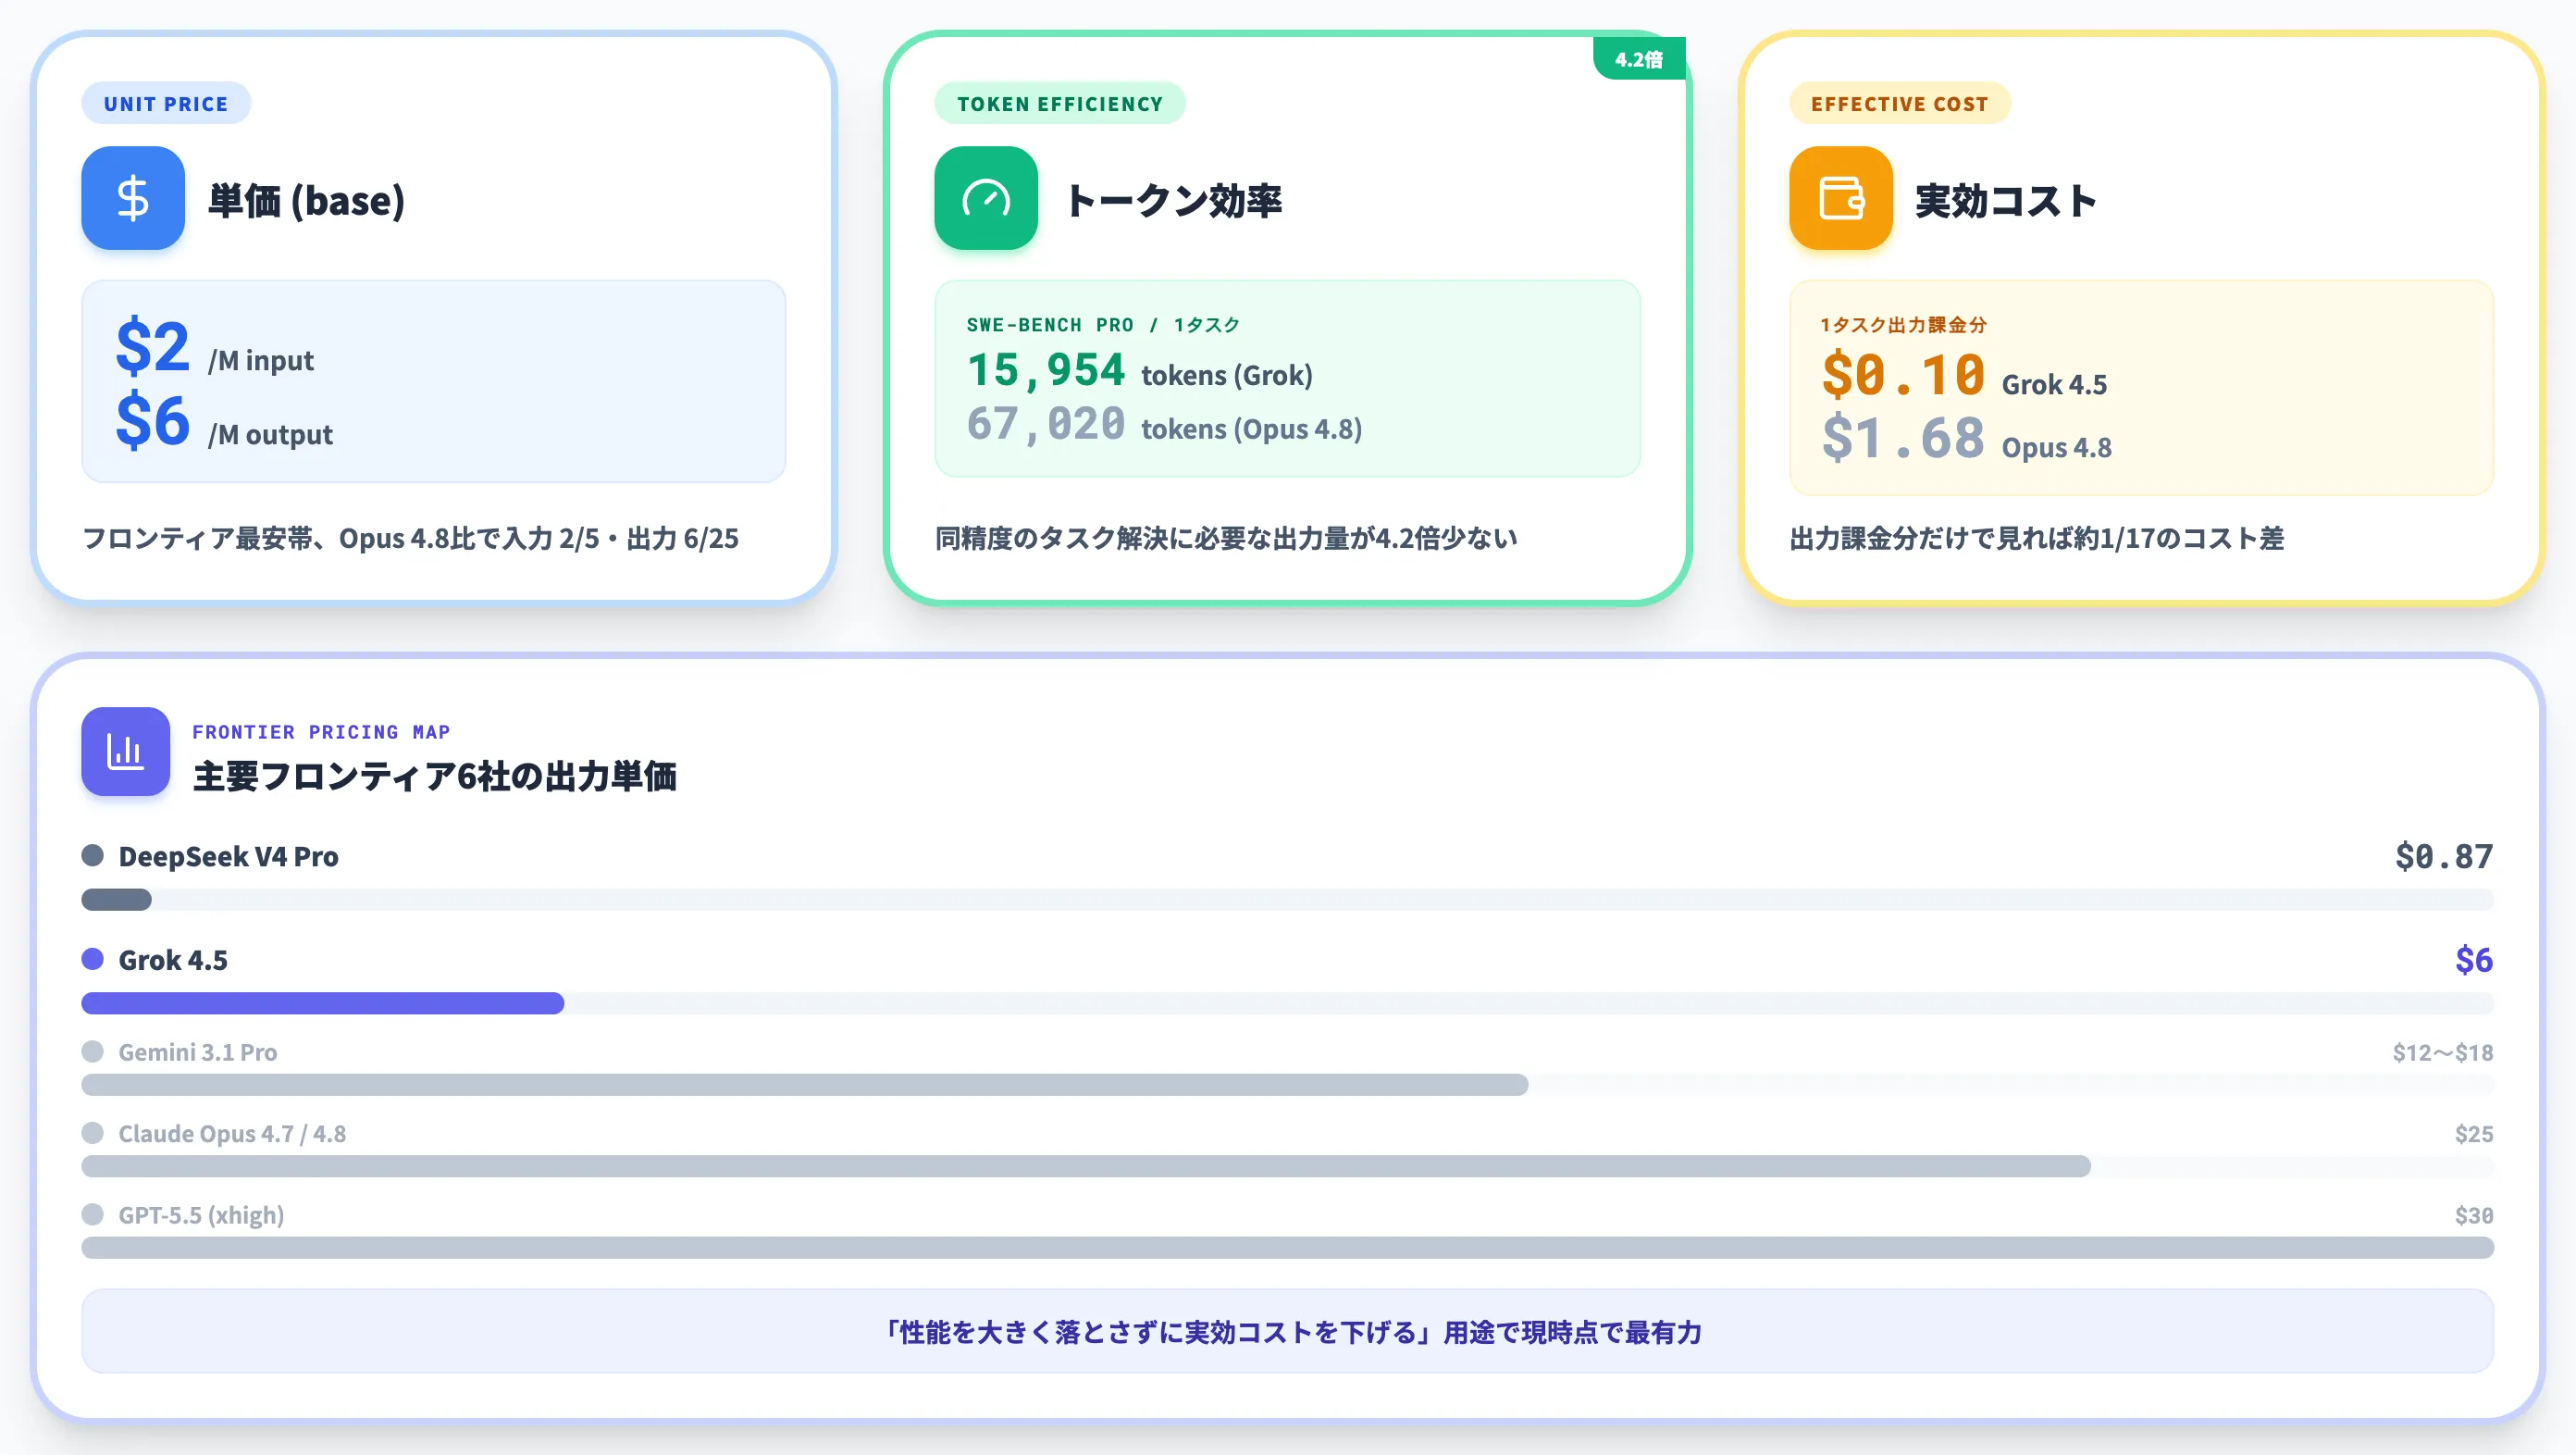
Task: Click the 15,954 token count
Action: tap(1046, 370)
